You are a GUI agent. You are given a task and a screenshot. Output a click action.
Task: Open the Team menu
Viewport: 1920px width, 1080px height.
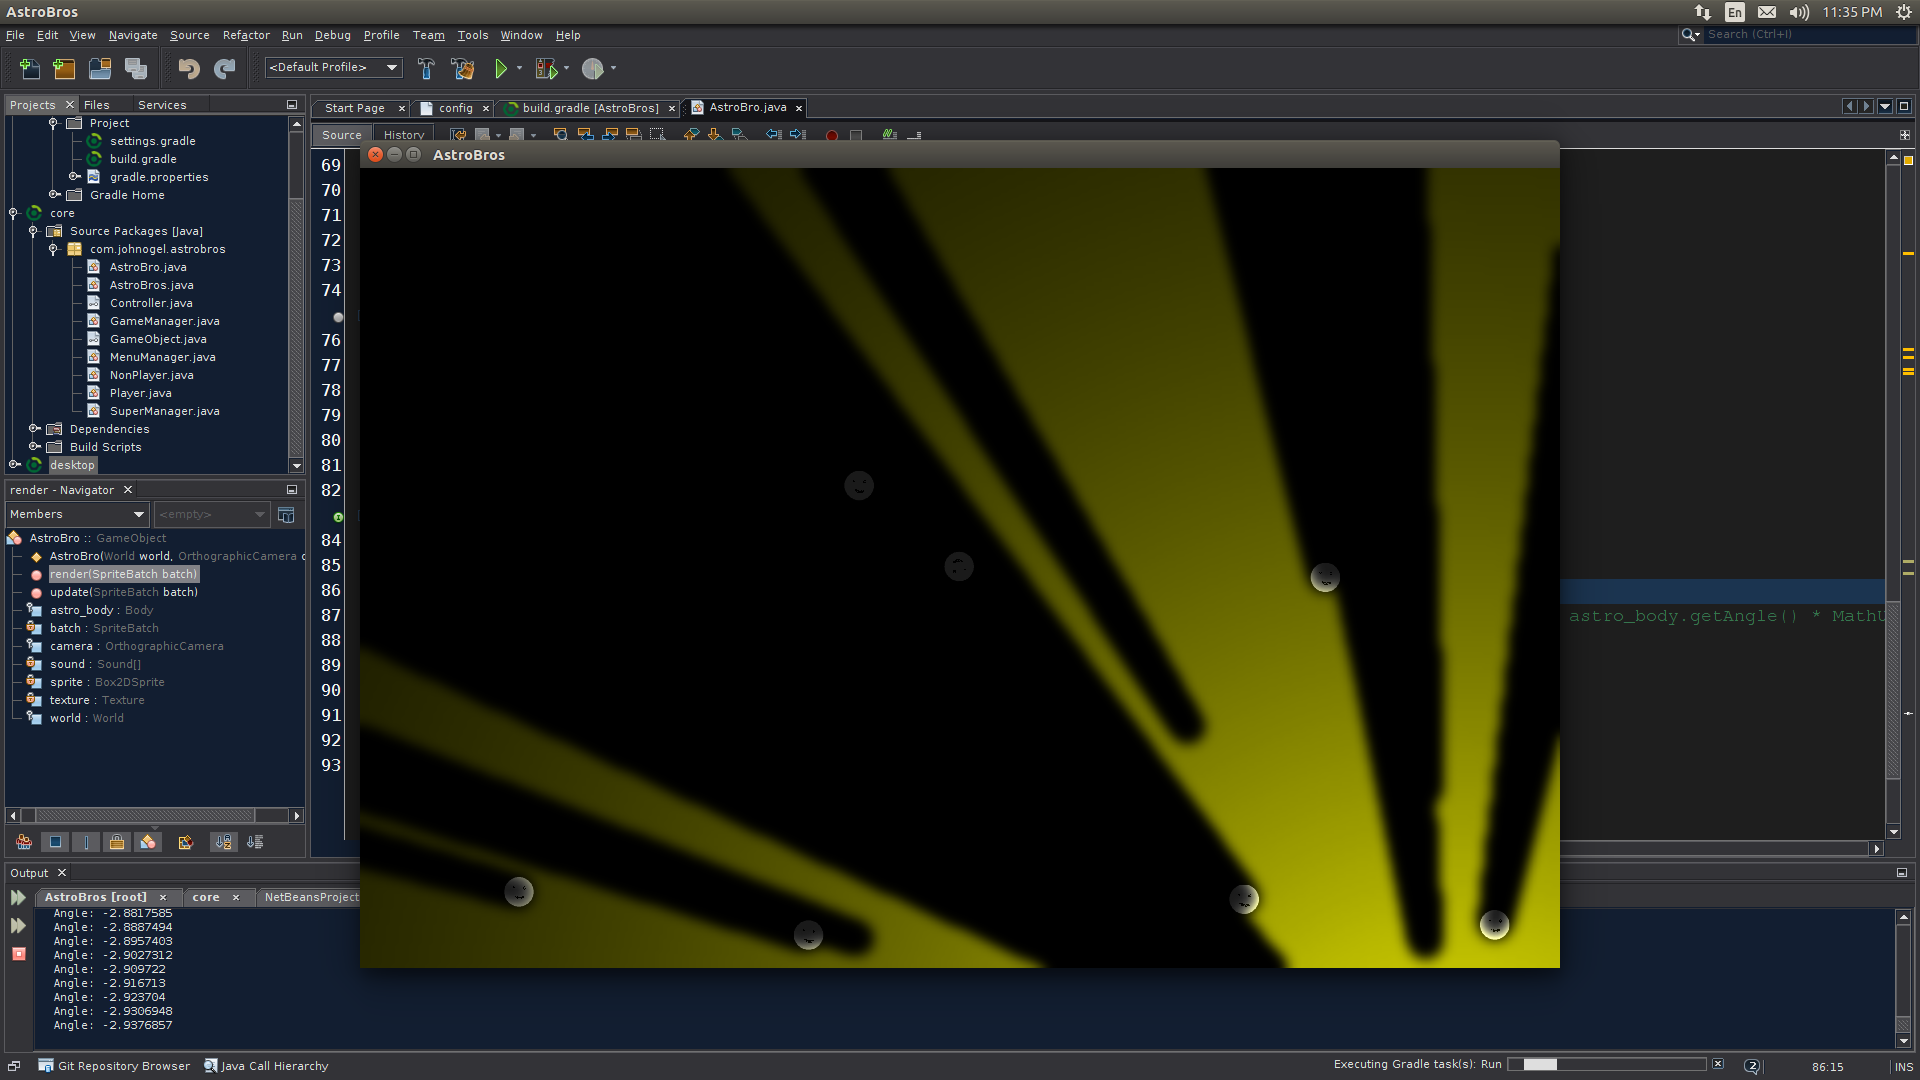coord(428,35)
